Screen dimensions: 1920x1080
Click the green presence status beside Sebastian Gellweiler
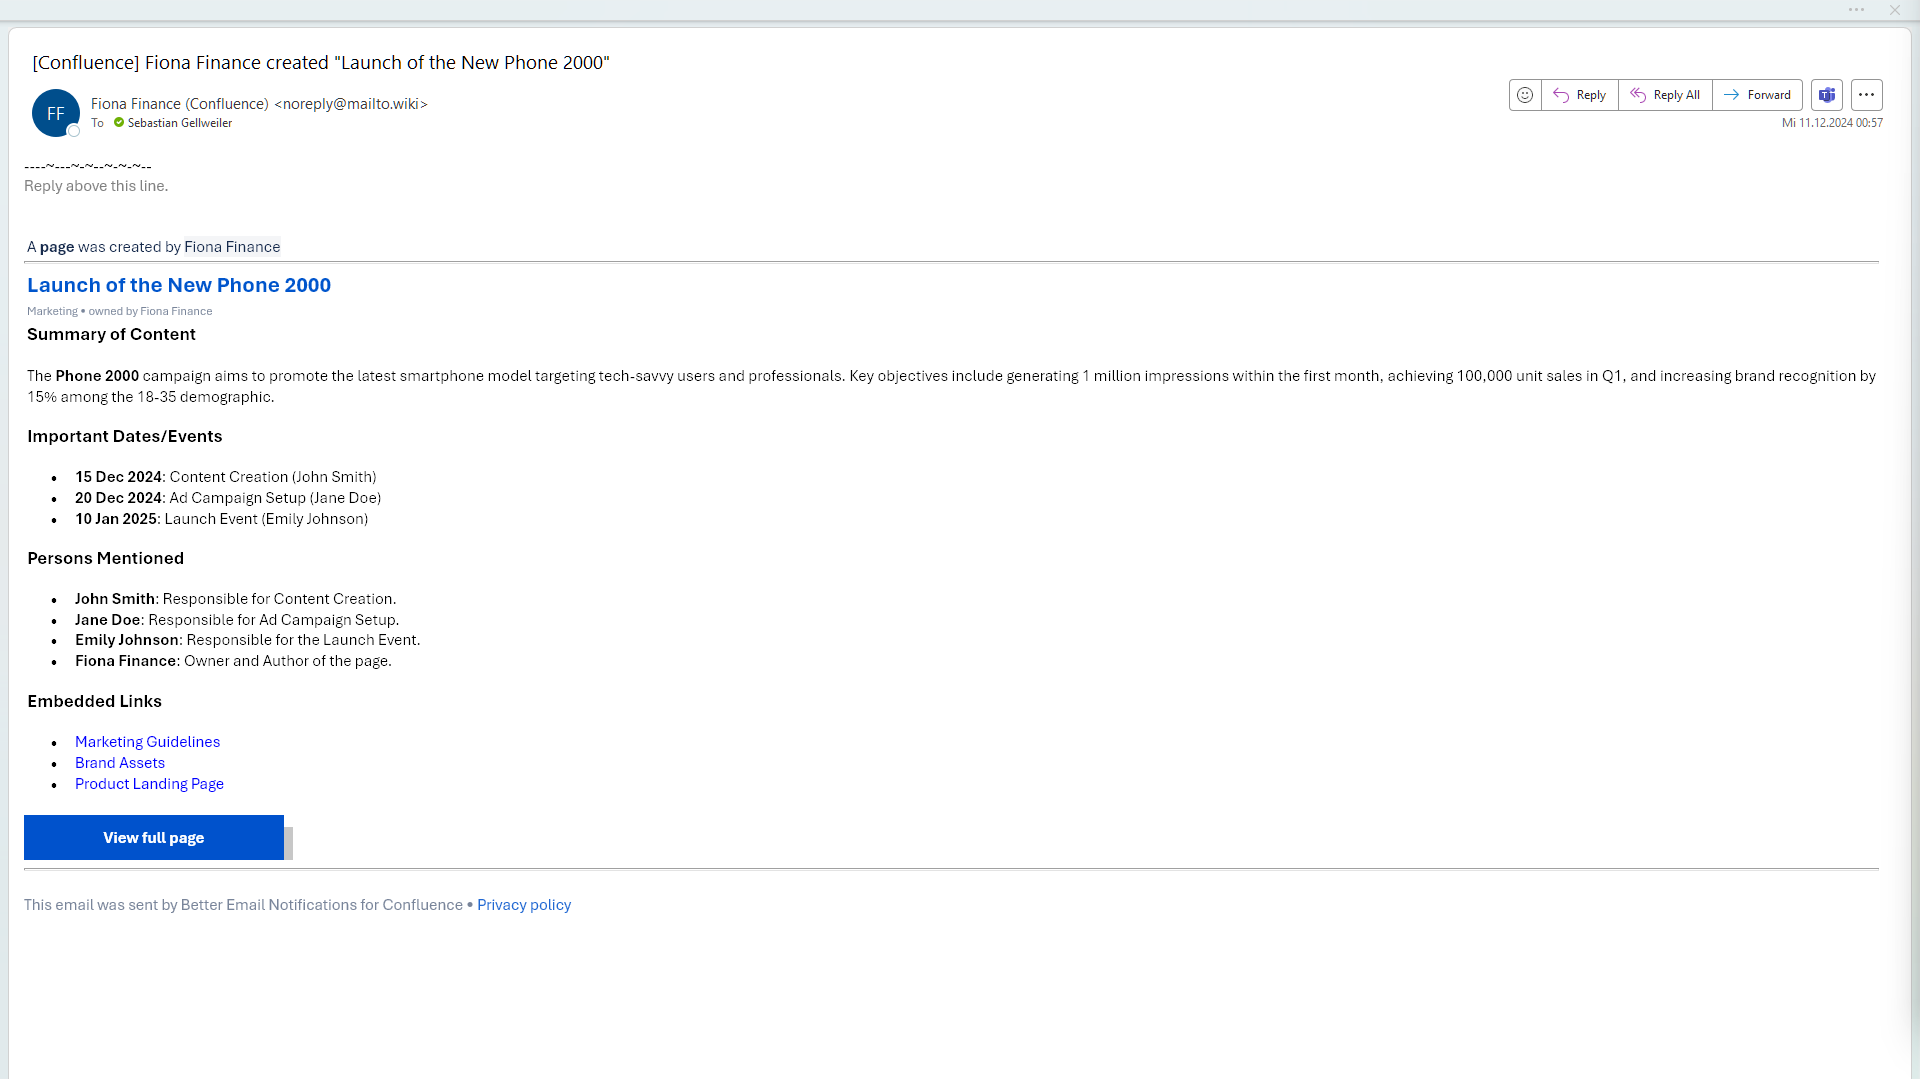click(119, 123)
